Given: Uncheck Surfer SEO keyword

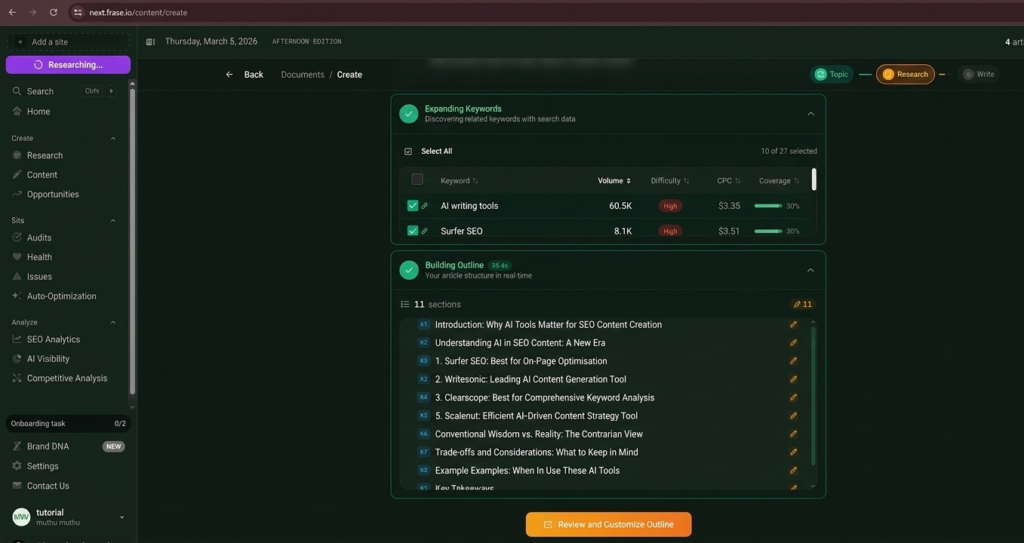Looking at the screenshot, I should [413, 231].
